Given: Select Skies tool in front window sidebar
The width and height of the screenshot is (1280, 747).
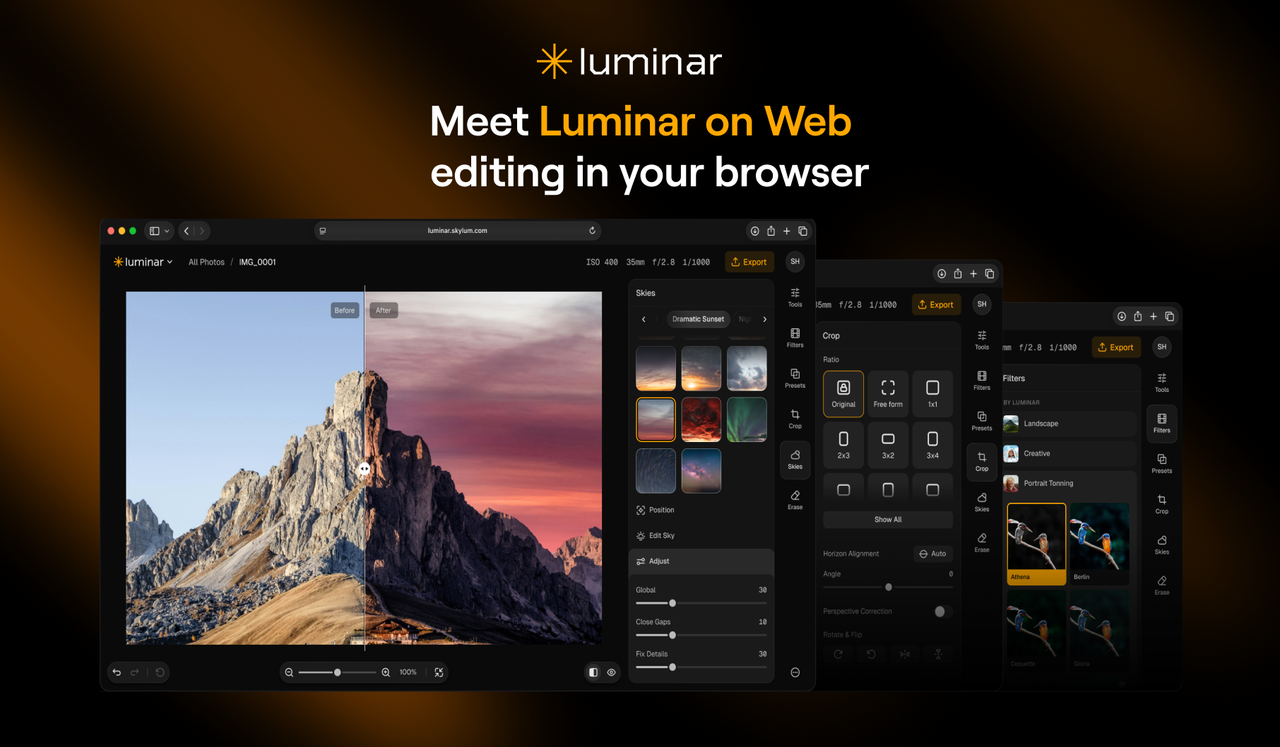Looking at the screenshot, I should [x=795, y=460].
